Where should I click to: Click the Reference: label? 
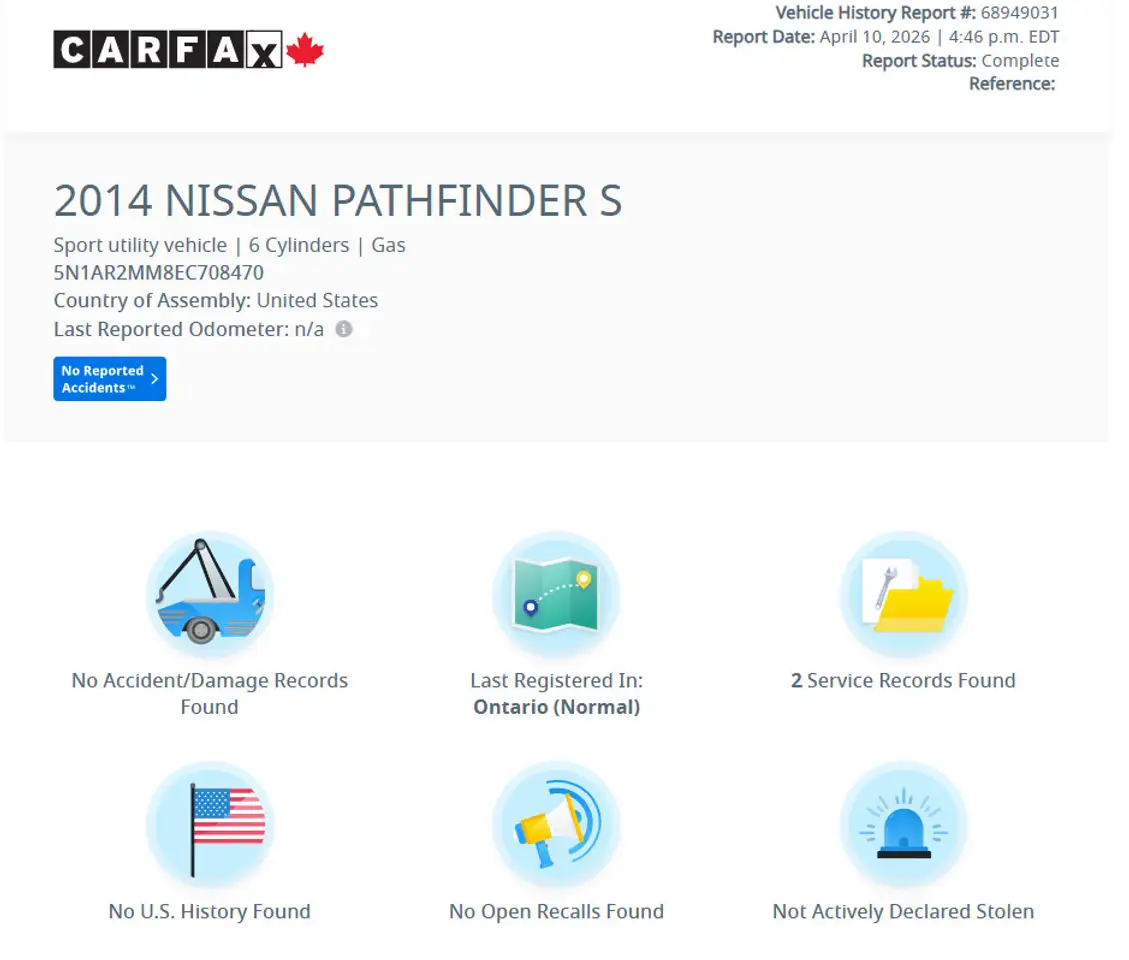(x=1012, y=84)
